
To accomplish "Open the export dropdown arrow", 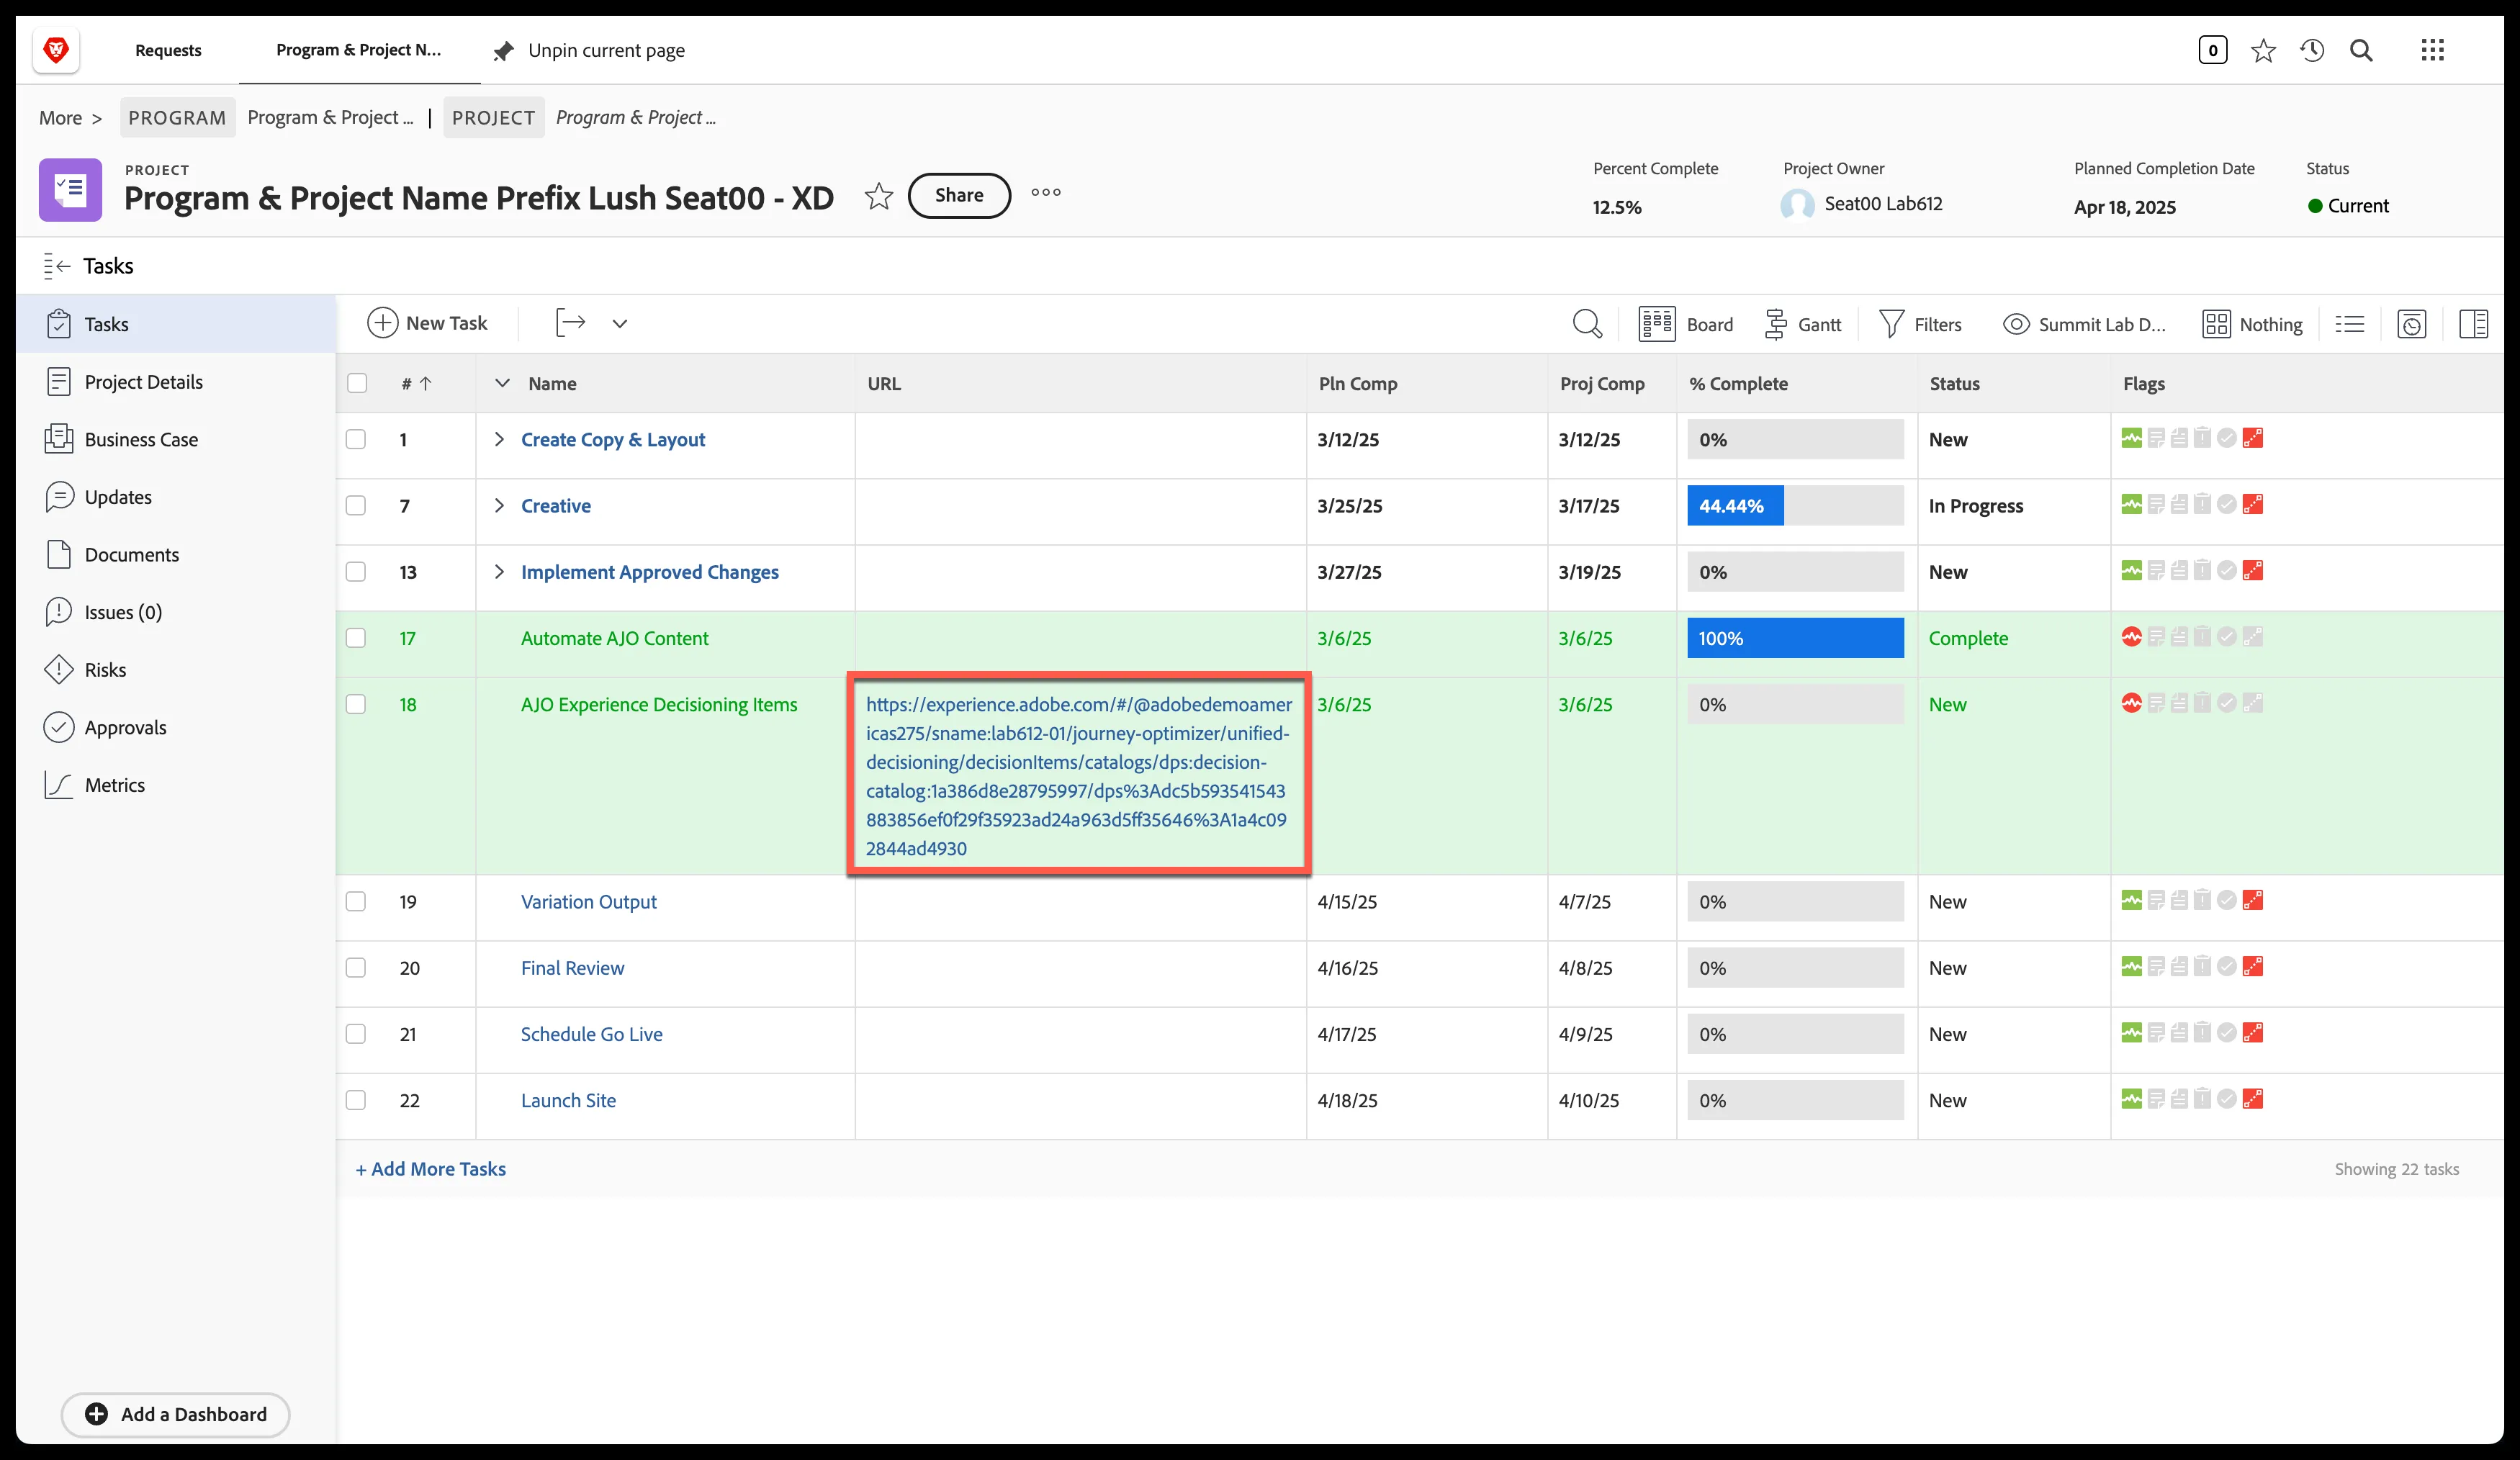I will tap(620, 323).
